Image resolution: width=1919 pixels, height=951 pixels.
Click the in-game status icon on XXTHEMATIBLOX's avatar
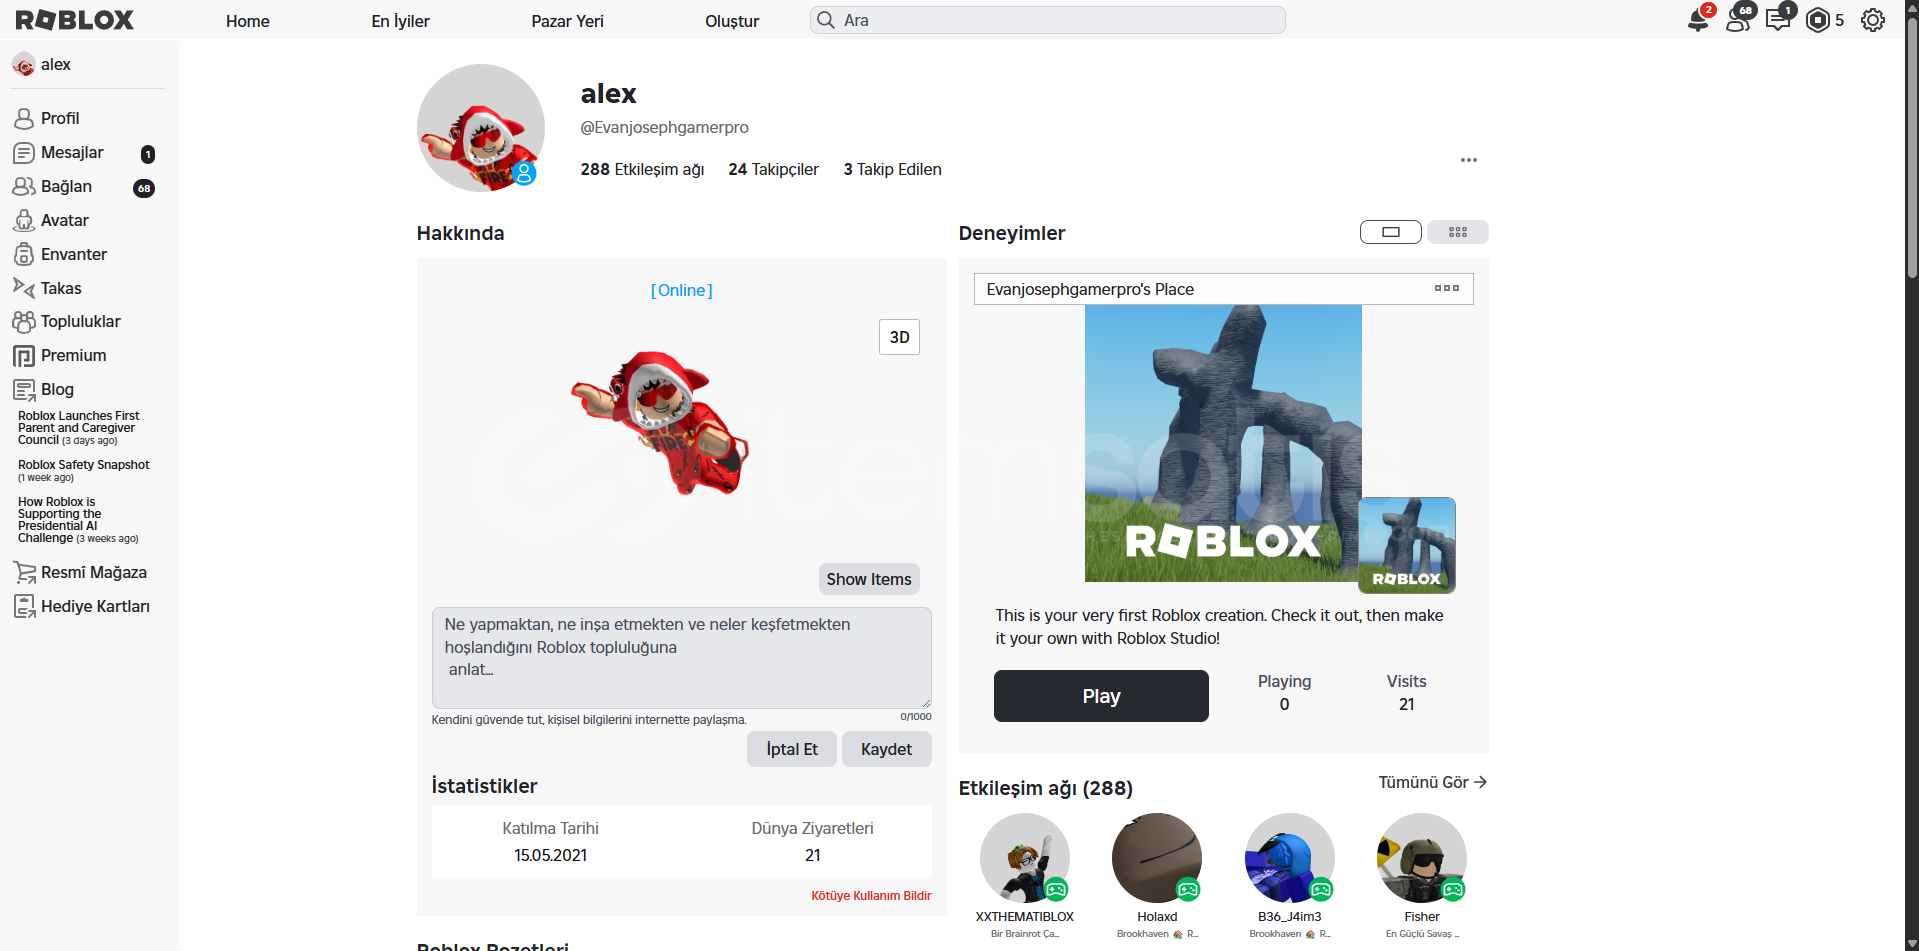pyautogui.click(x=1056, y=889)
